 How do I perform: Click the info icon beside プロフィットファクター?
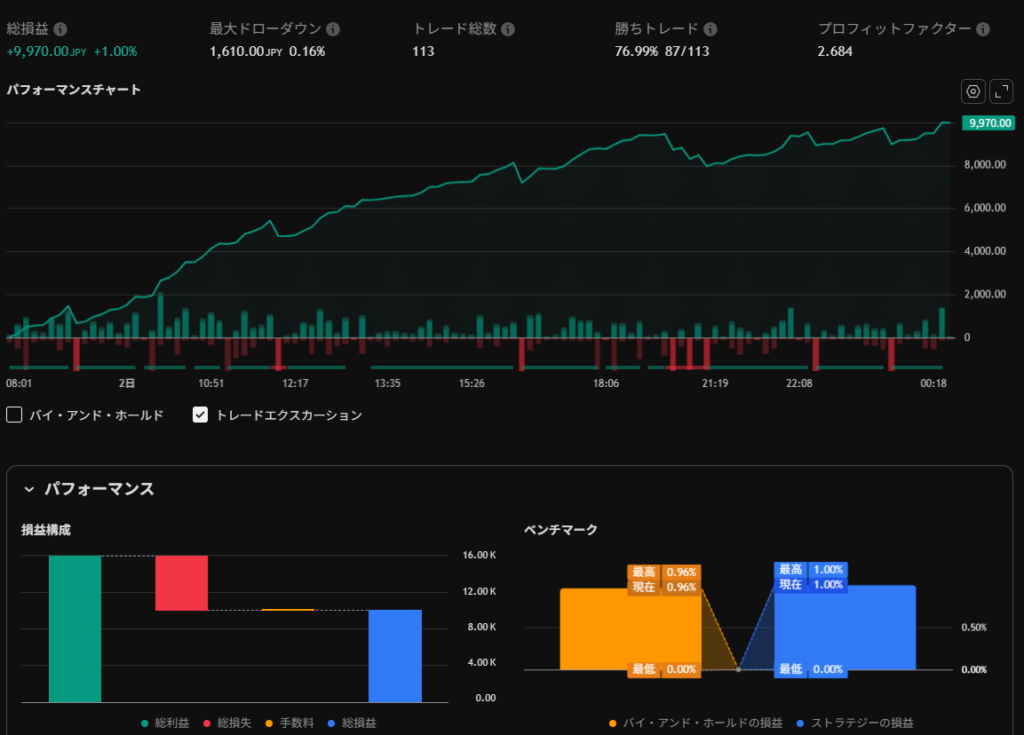click(x=985, y=30)
